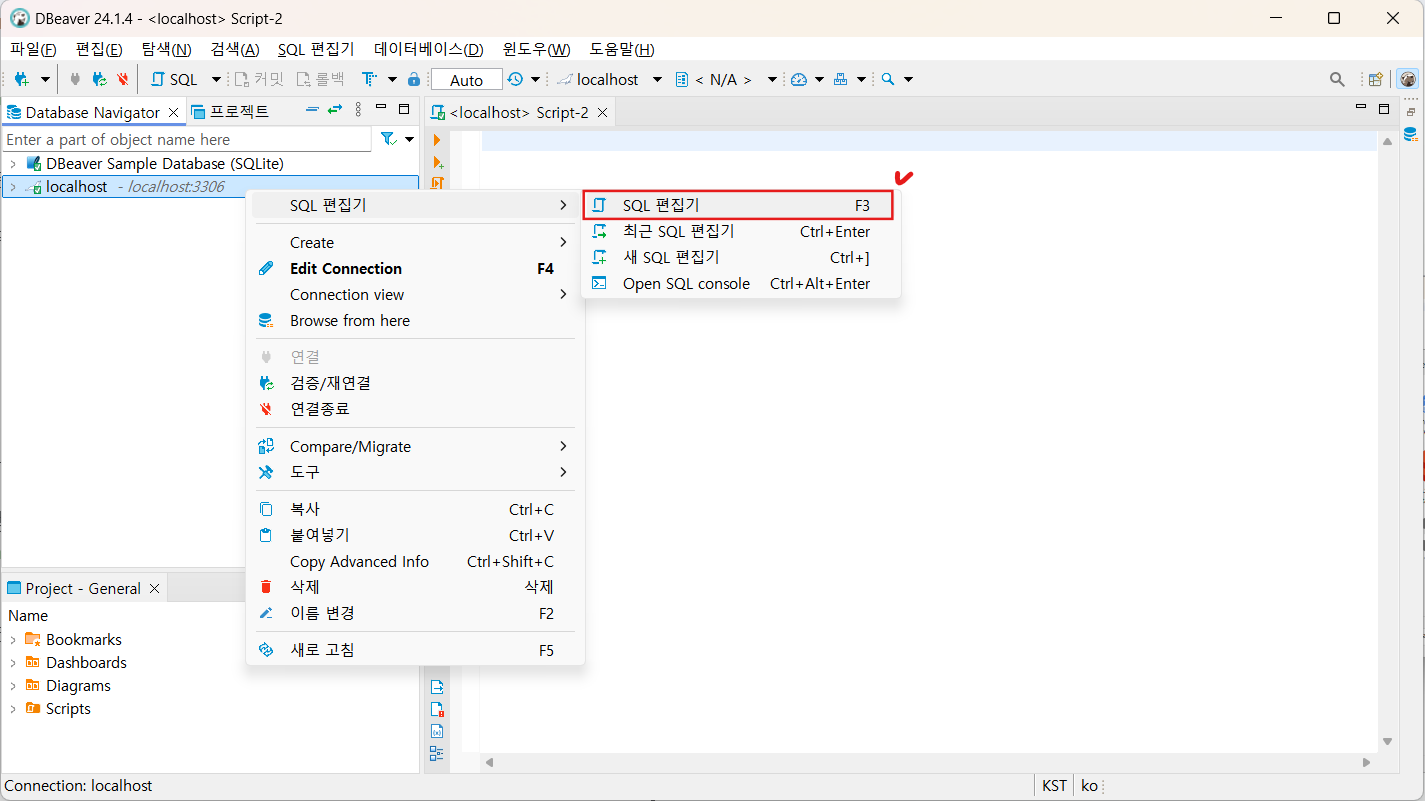This screenshot has width=1425, height=801.
Task: Click 검증/재연결 in context menu
Action: [x=415, y=382]
